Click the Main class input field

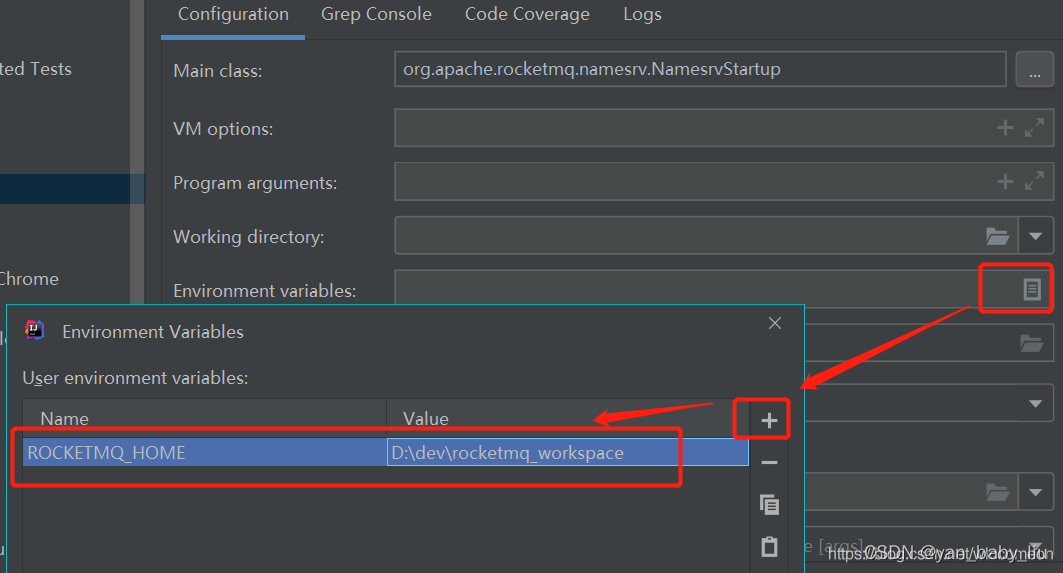coord(700,69)
